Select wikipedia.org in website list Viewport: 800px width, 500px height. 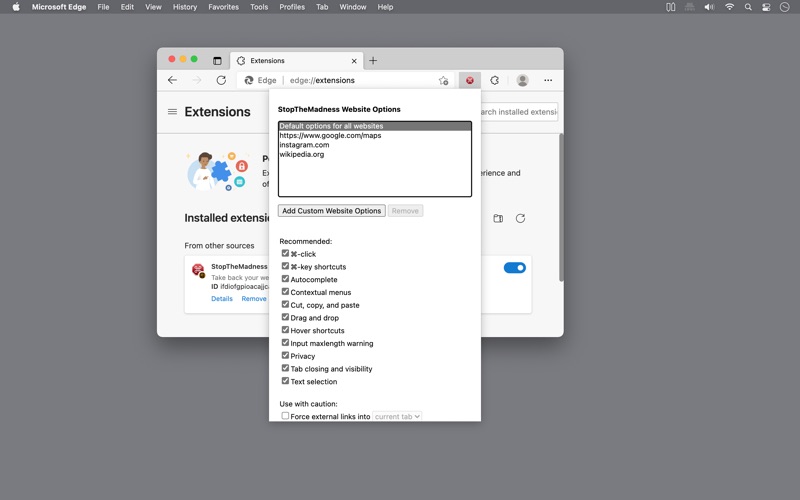375,154
